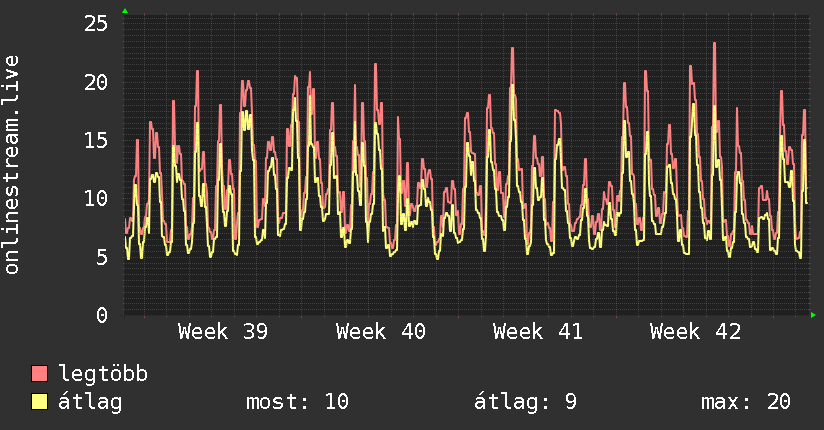Click the 'átlag: 9' average value

(526, 402)
